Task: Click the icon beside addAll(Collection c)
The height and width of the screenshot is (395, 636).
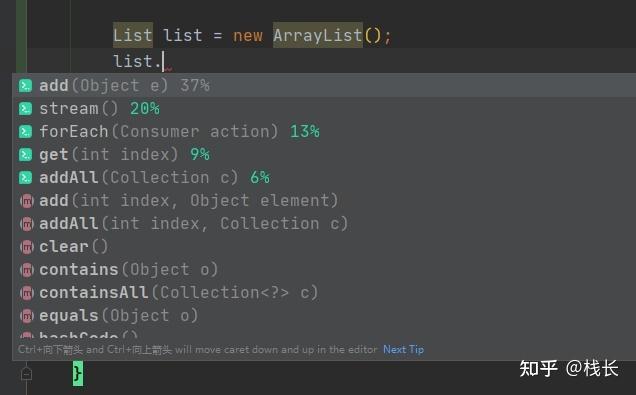Action: 26,178
